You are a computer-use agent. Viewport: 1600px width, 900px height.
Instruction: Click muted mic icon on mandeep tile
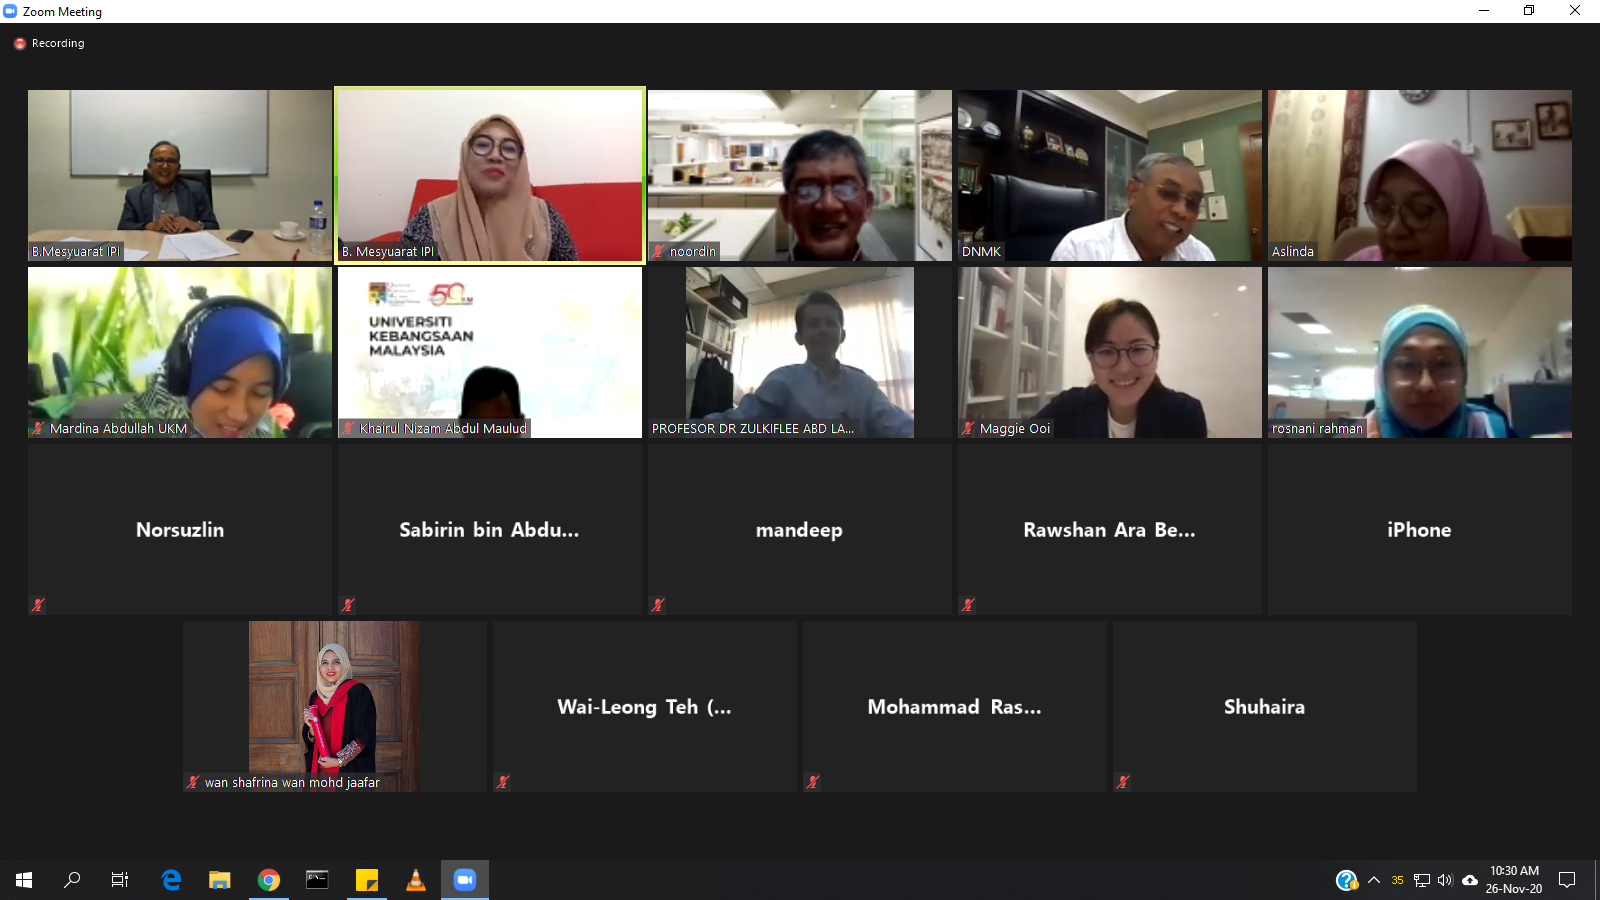tap(658, 605)
